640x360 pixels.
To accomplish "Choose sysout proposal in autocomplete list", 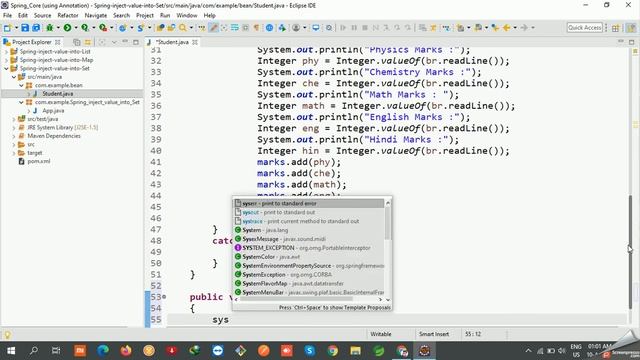I will [309, 212].
